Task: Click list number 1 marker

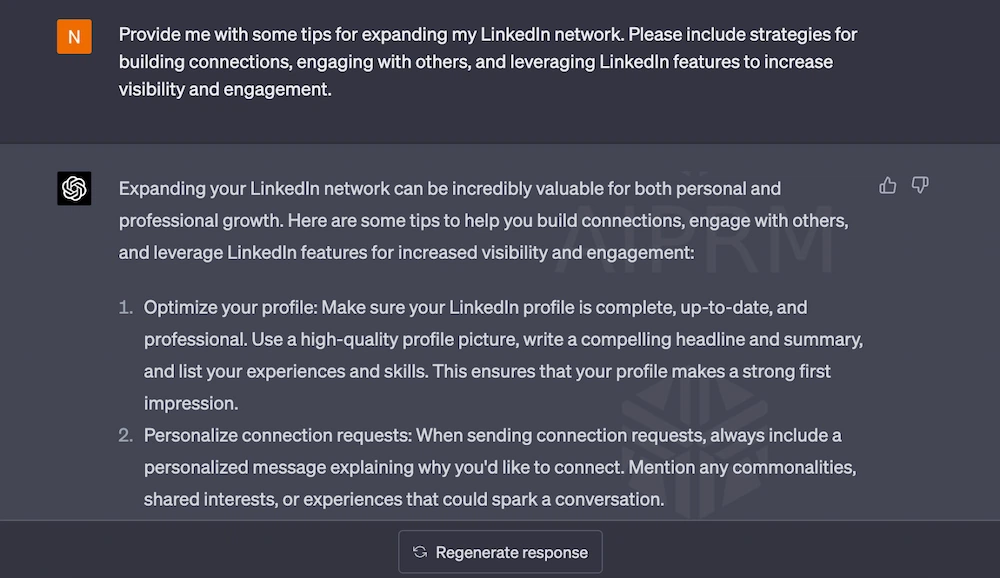Action: point(126,308)
